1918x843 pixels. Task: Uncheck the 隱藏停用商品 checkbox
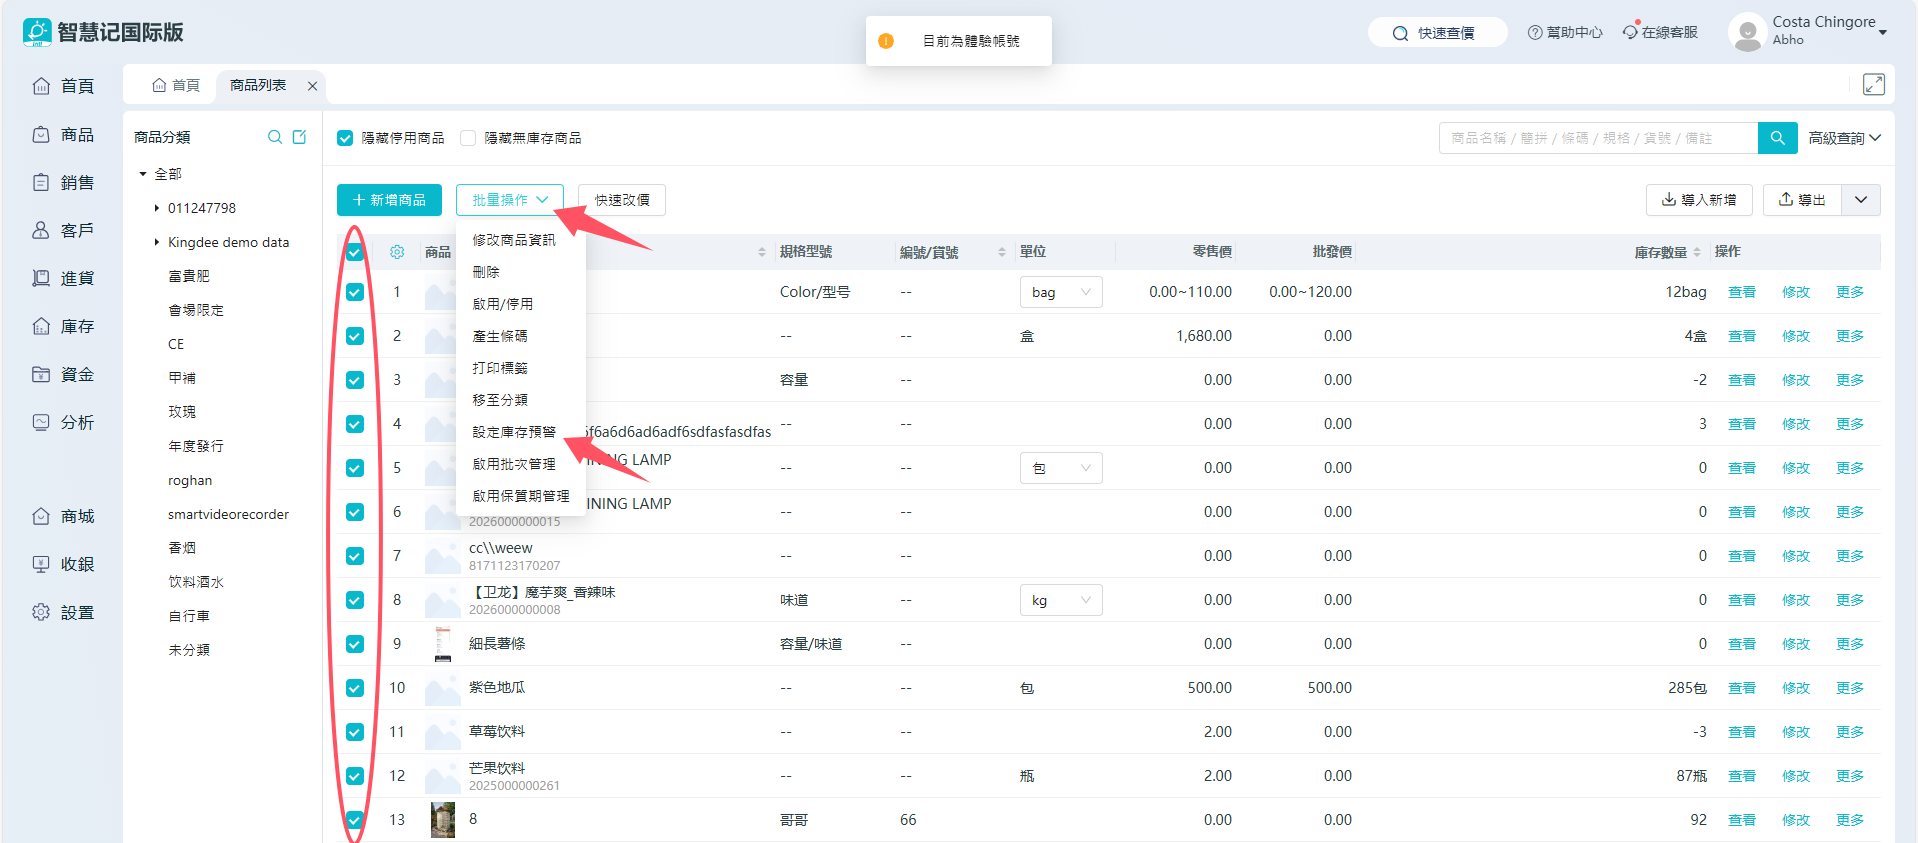pos(345,138)
